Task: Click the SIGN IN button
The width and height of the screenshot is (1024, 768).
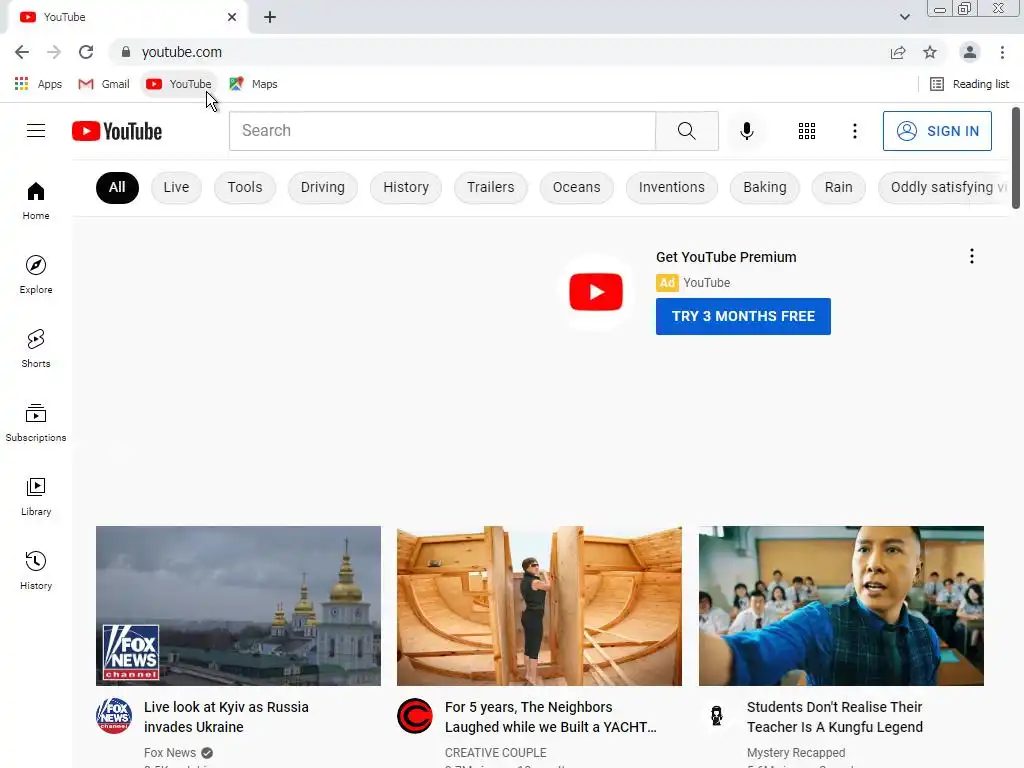Action: [937, 131]
